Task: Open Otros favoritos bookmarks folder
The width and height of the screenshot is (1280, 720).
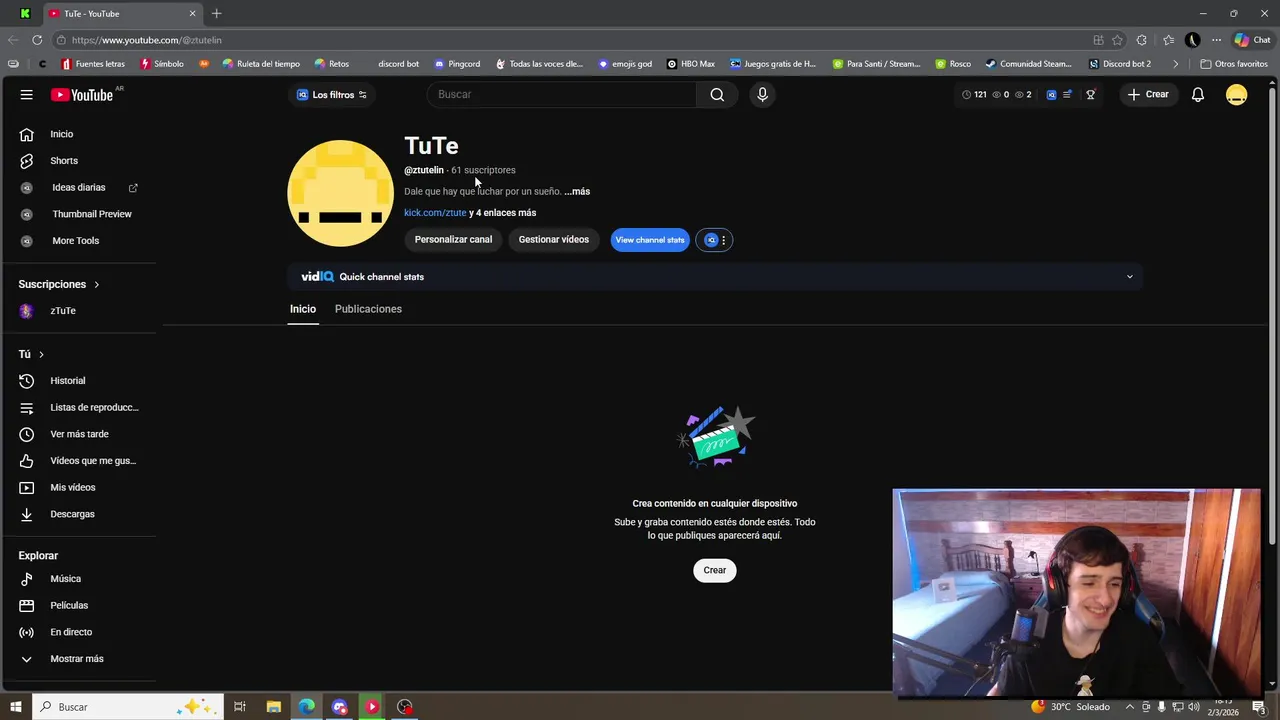Action: [x=1234, y=64]
